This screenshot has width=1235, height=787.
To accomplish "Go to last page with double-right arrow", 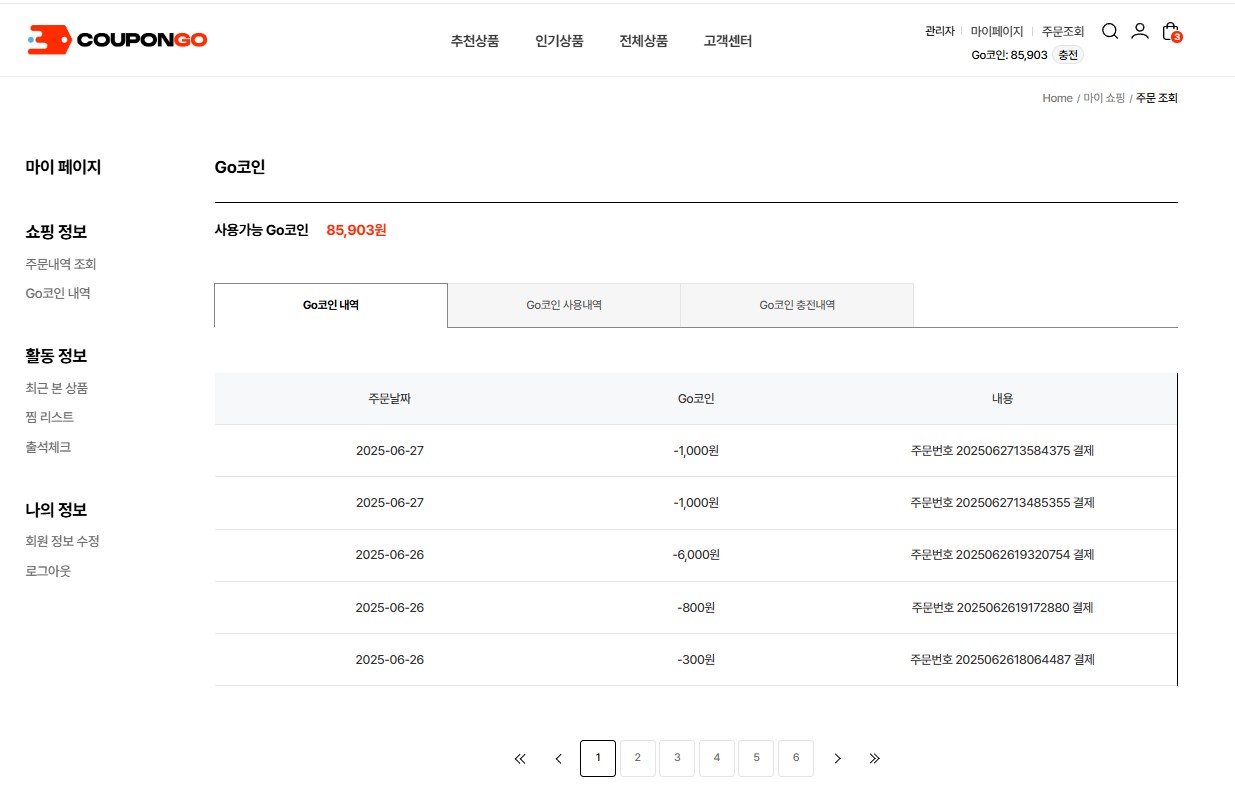I will tap(875, 758).
